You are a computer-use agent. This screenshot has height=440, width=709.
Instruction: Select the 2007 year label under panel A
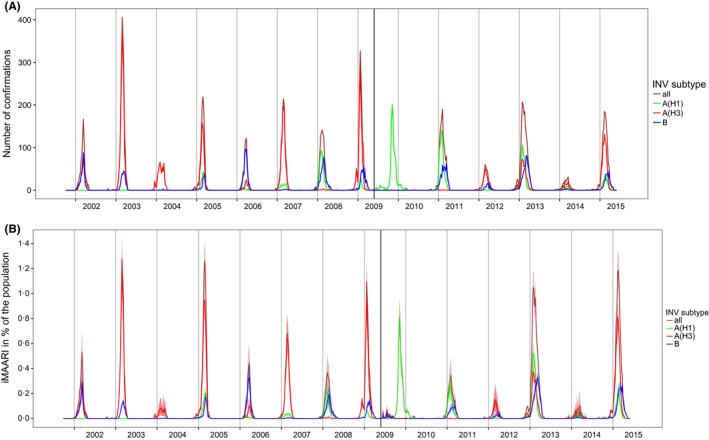[x=293, y=206]
